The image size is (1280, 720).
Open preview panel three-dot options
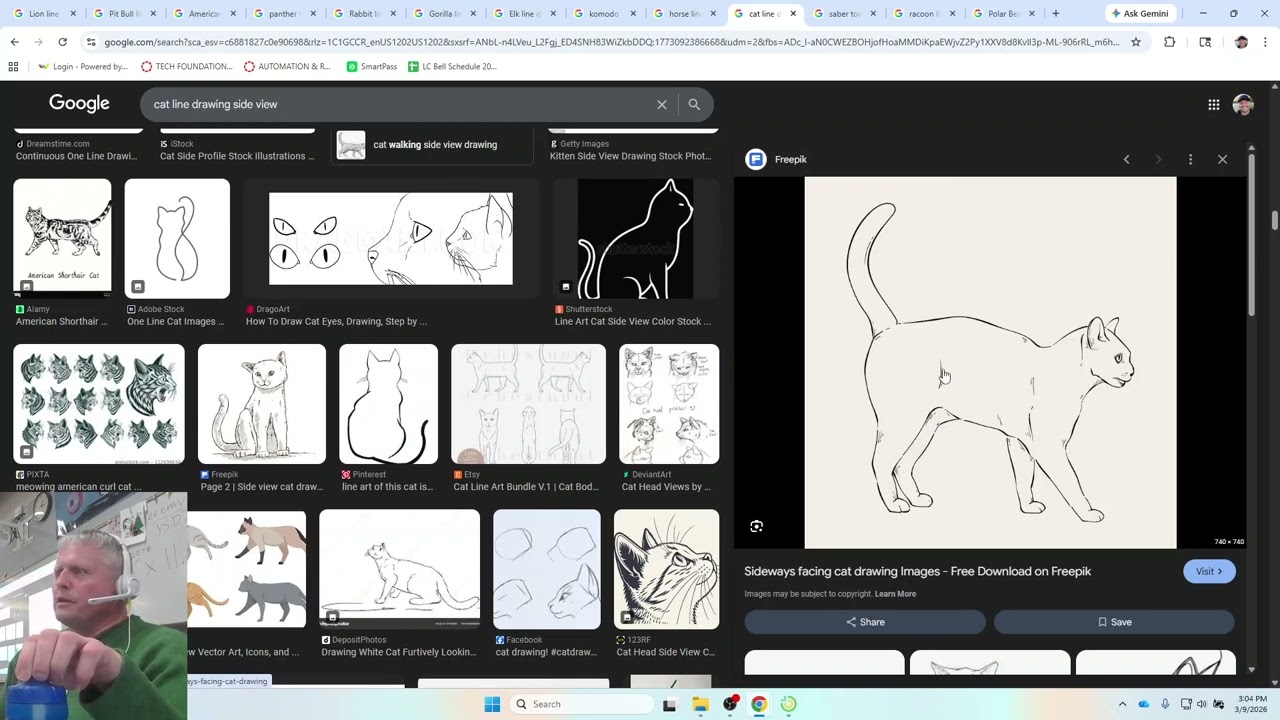(1190, 160)
